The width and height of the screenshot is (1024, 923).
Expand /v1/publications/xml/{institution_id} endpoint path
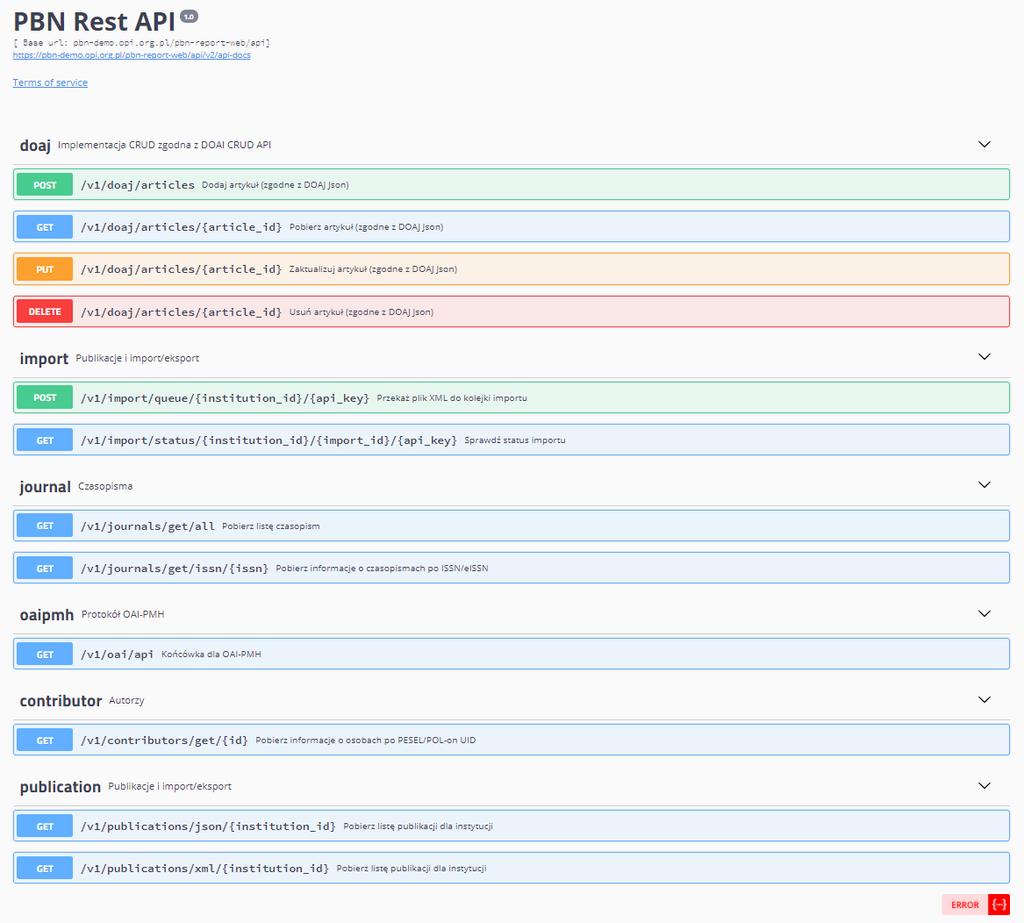(204, 868)
